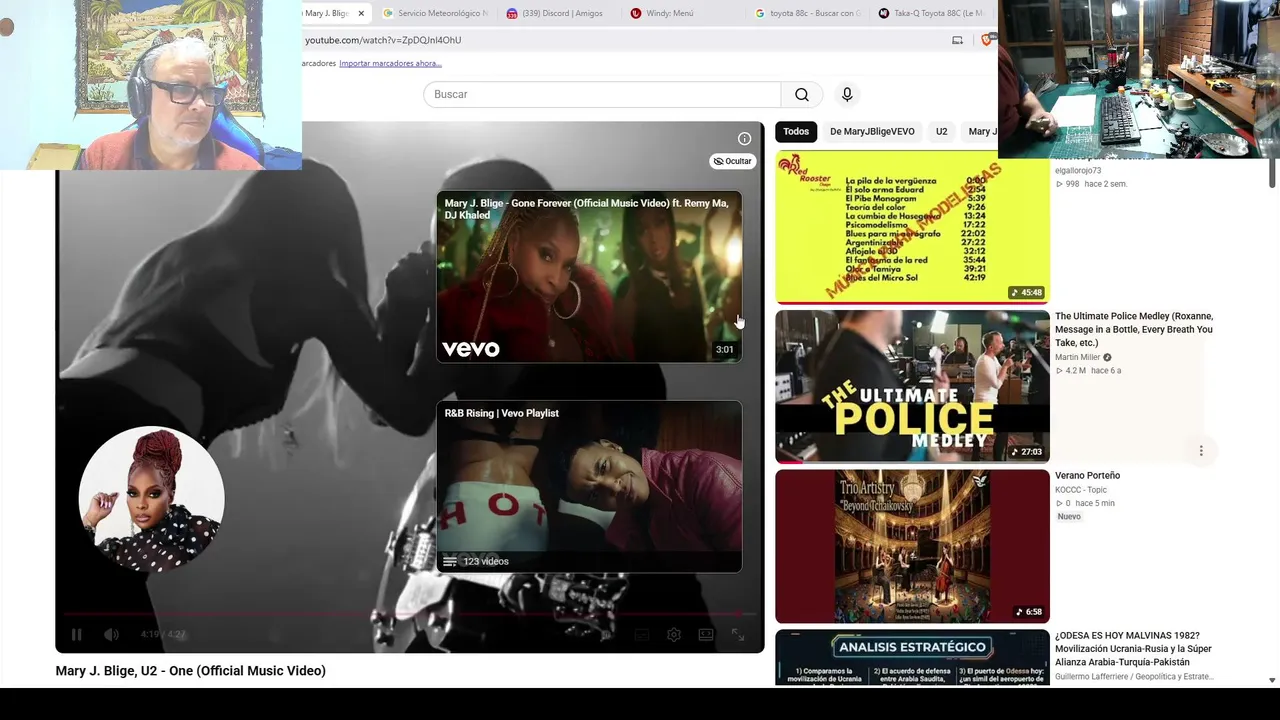Screen dimensions: 1280x720
Task: Open the Red Rooster 45:48 video thumbnail
Action: 912,227
